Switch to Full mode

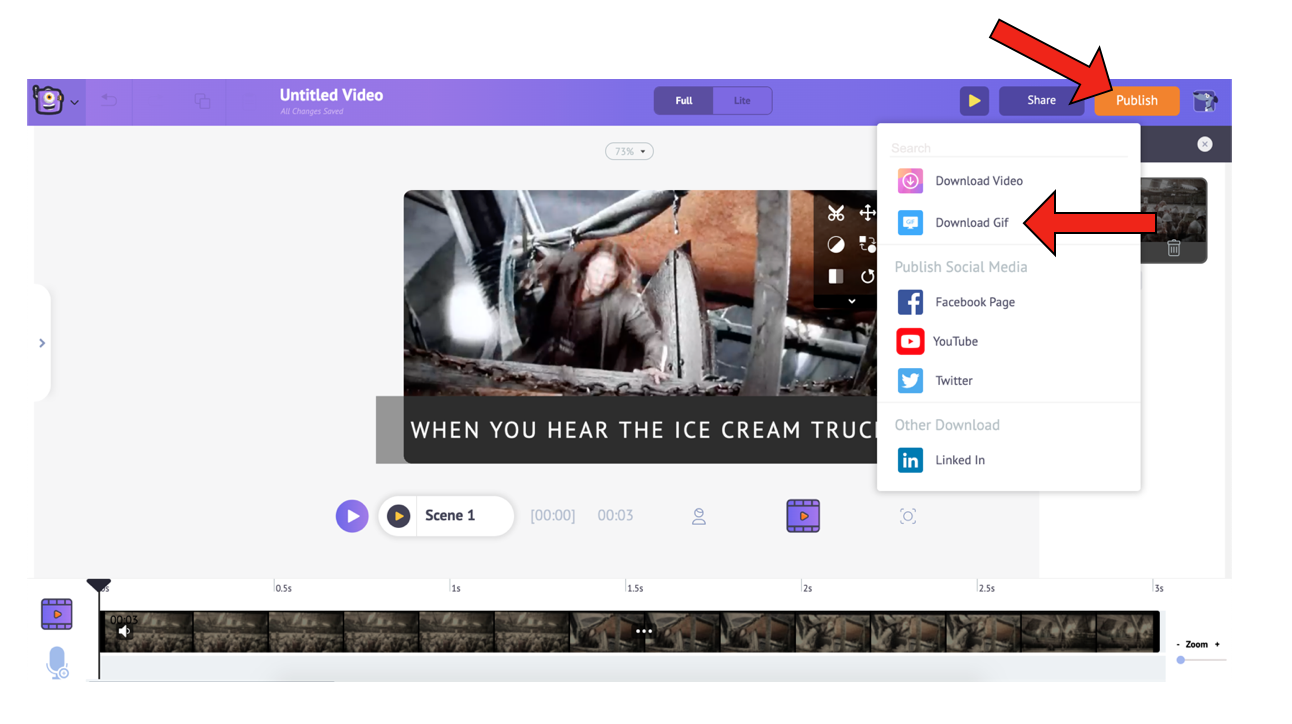684,101
